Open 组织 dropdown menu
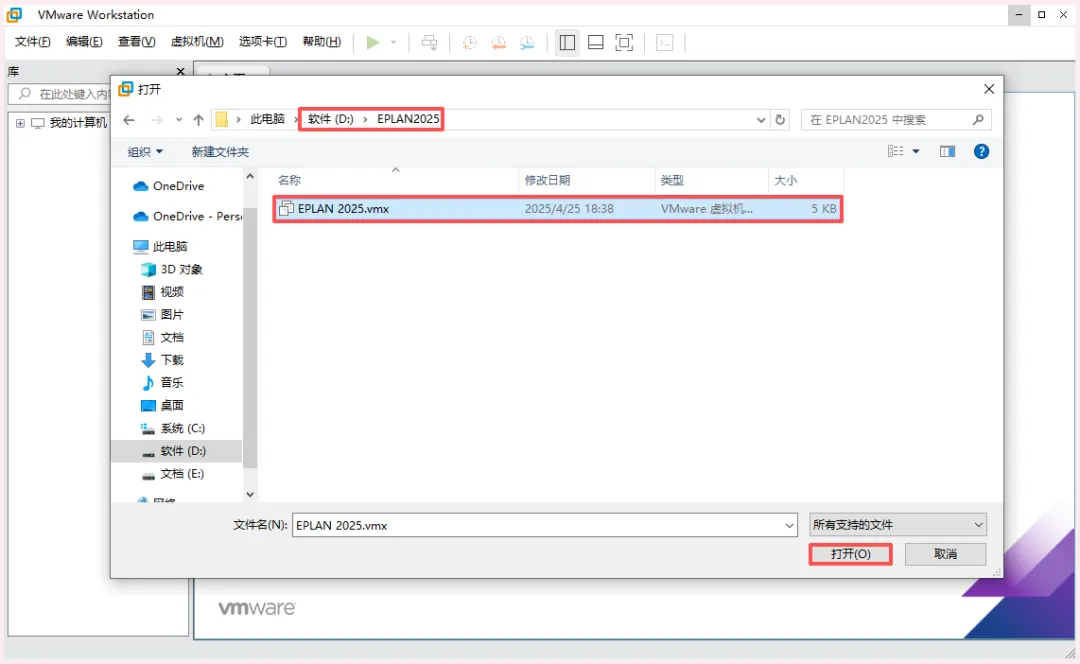 coord(145,152)
